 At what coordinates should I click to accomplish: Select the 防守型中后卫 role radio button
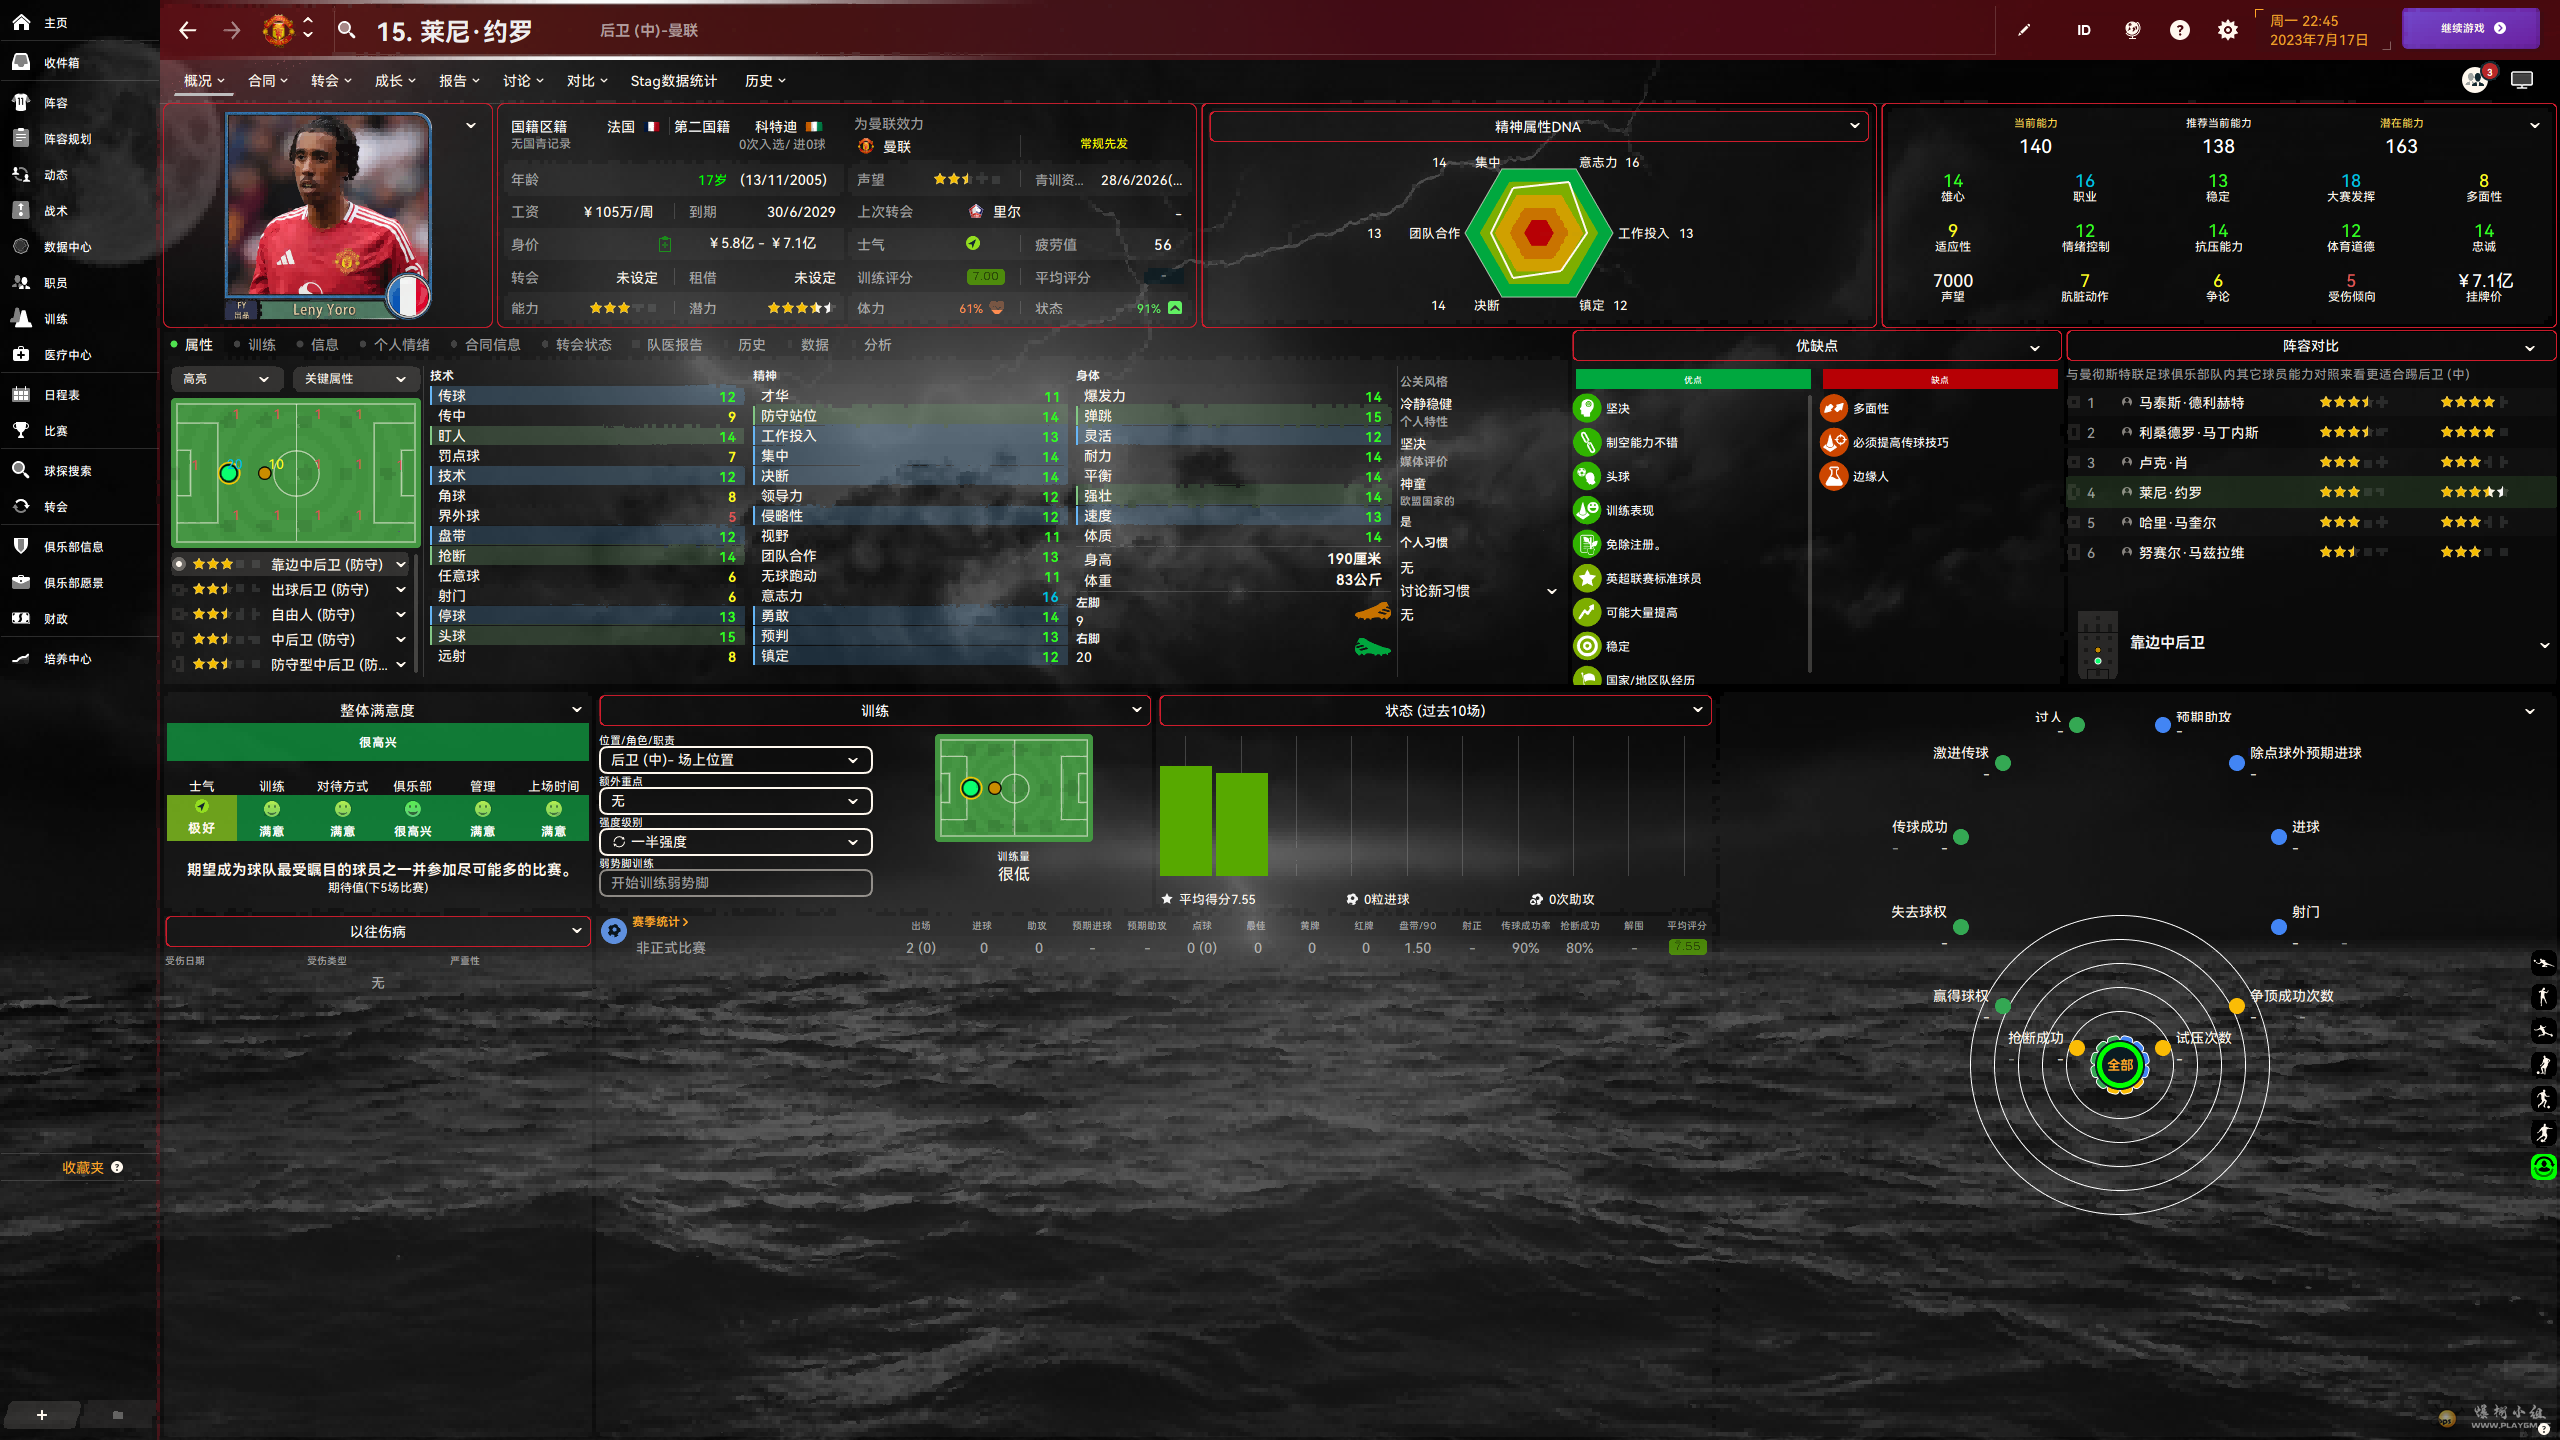point(179,664)
